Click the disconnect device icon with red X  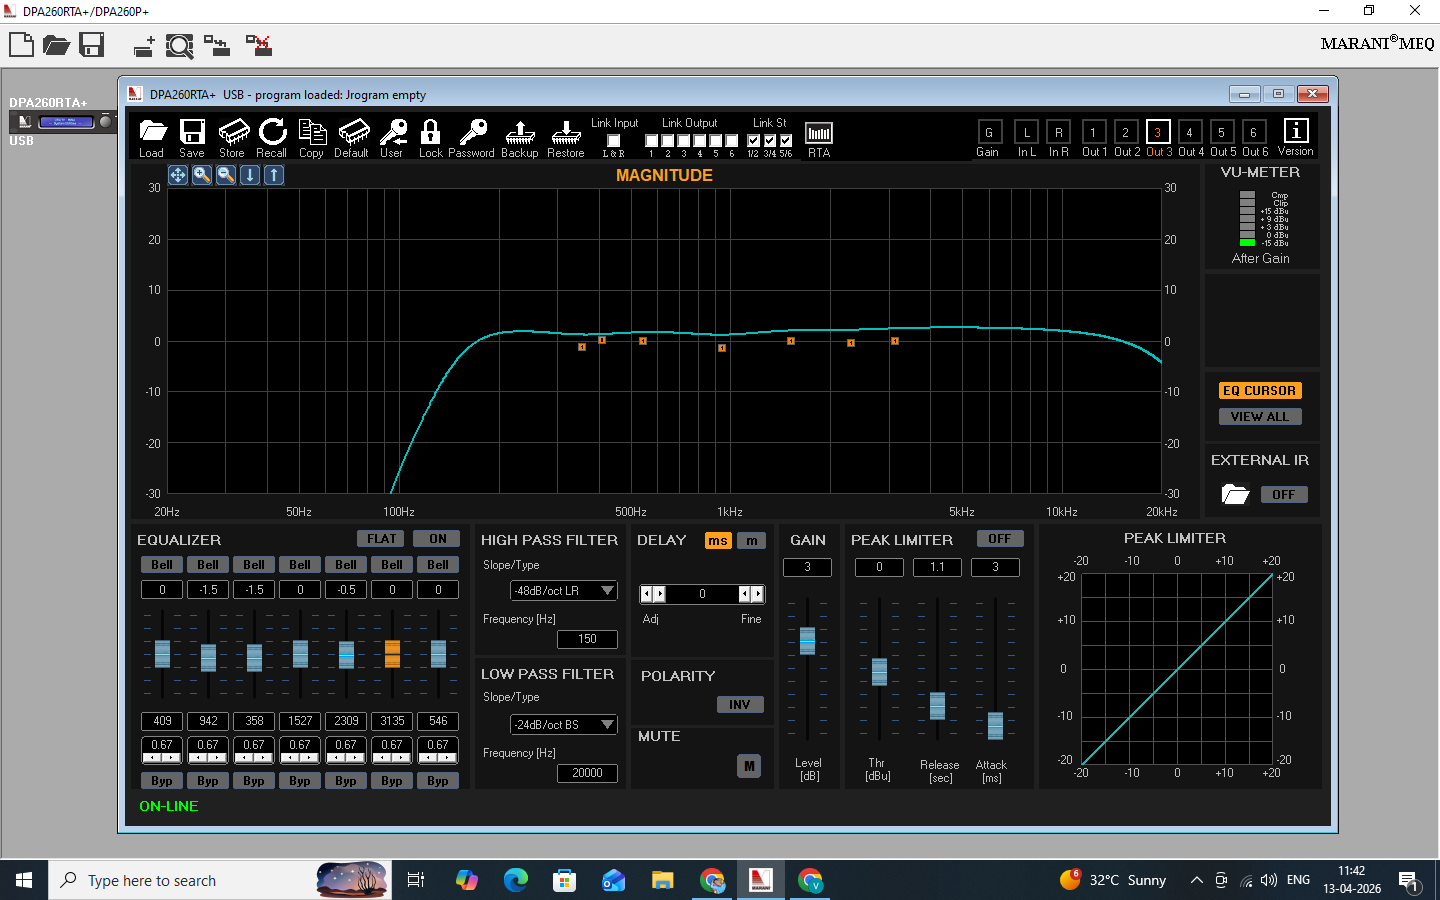pos(259,46)
